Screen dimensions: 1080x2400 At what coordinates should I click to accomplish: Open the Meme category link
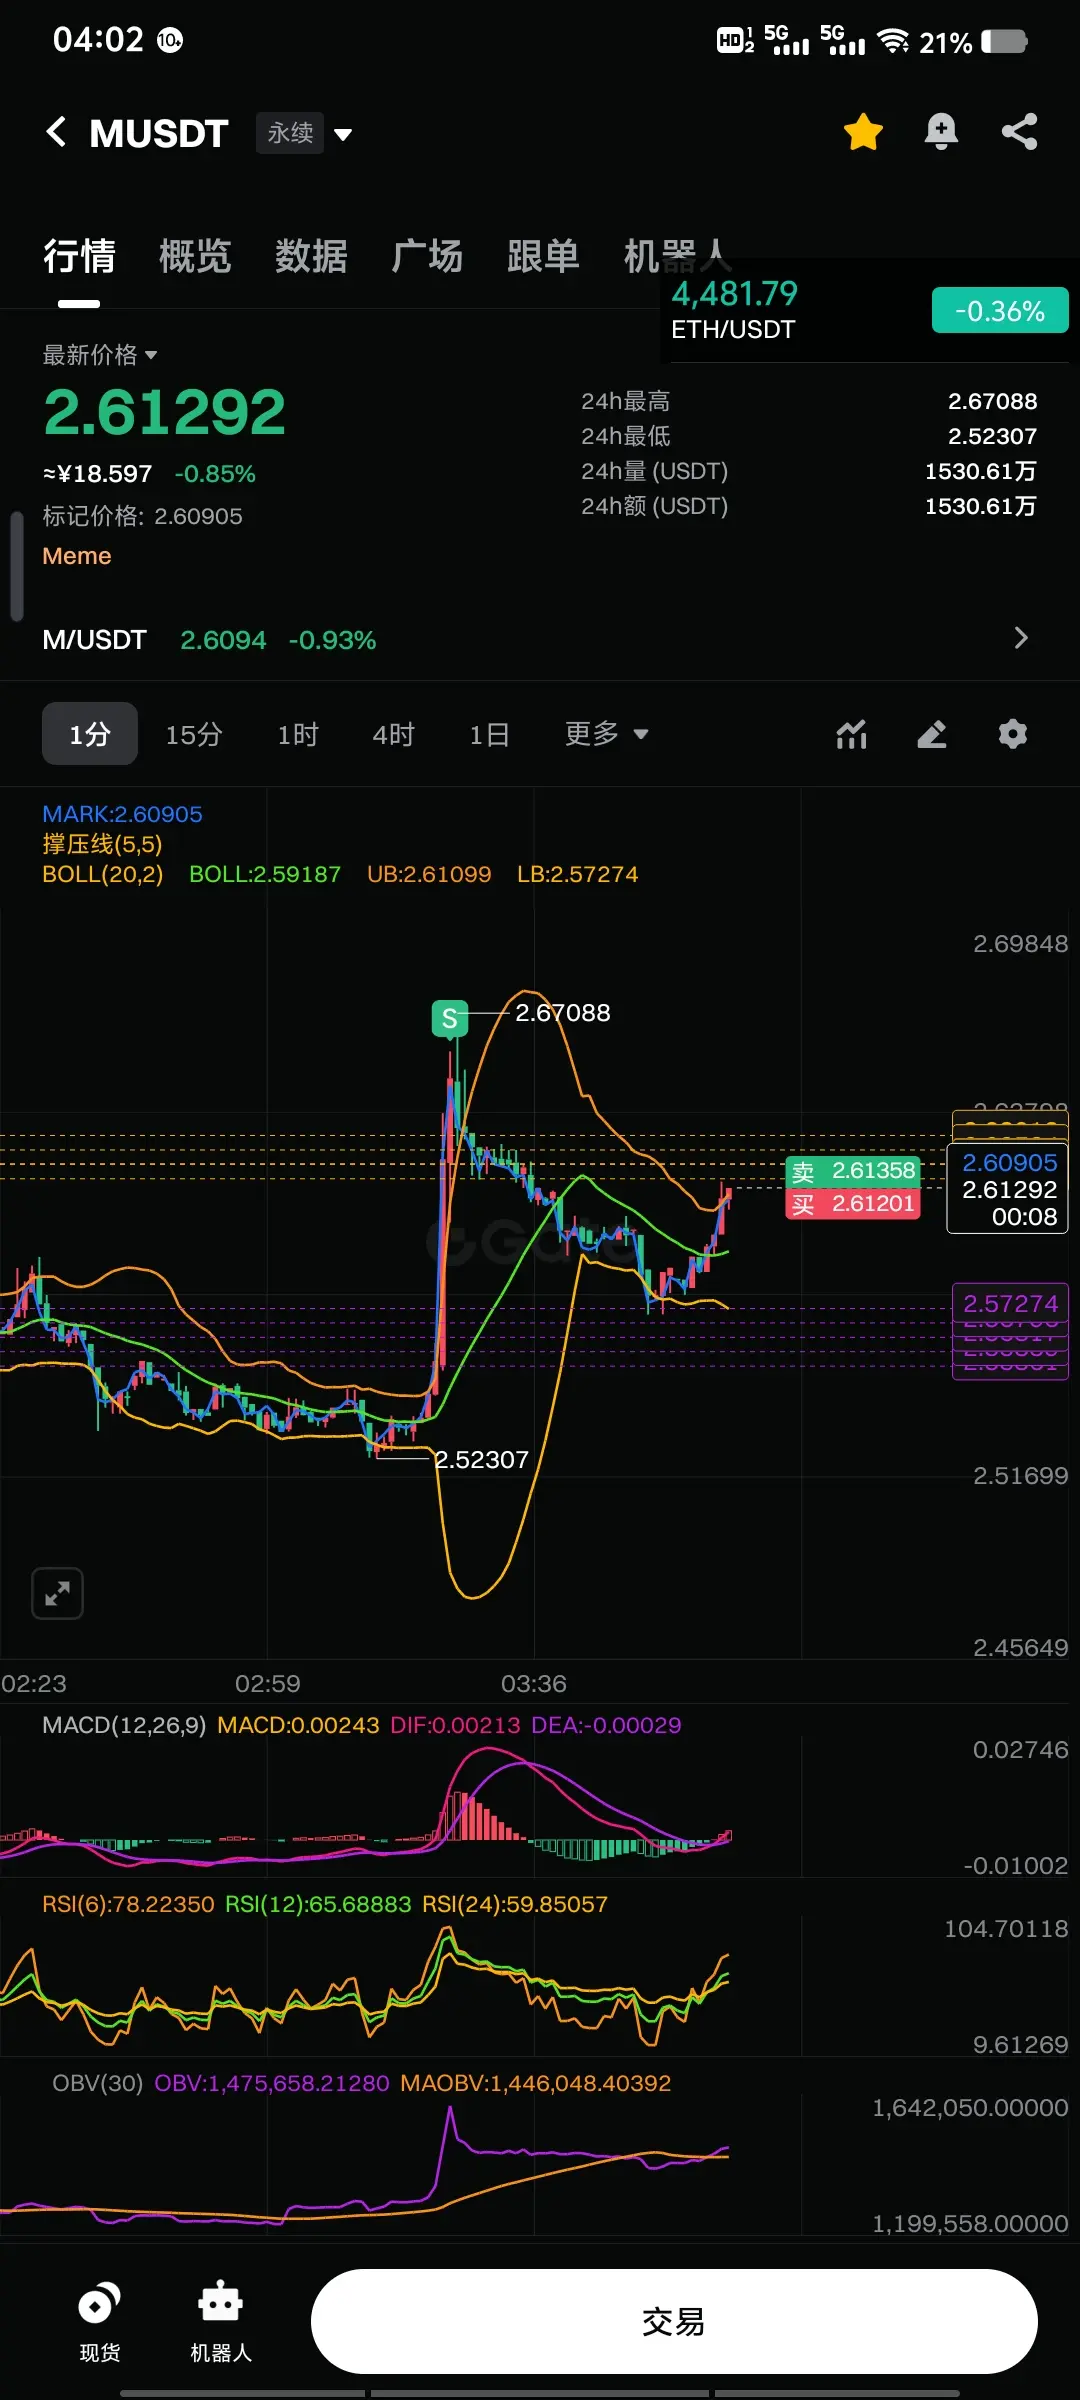(x=77, y=556)
